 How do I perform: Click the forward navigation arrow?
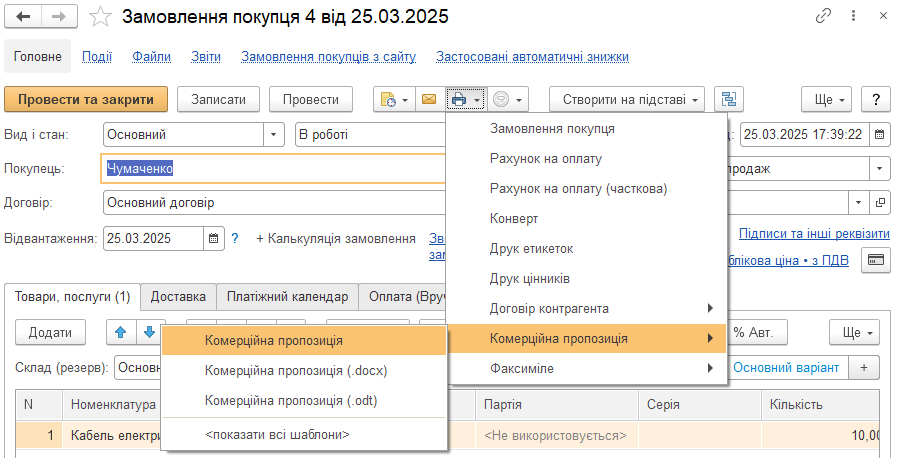coord(59,17)
